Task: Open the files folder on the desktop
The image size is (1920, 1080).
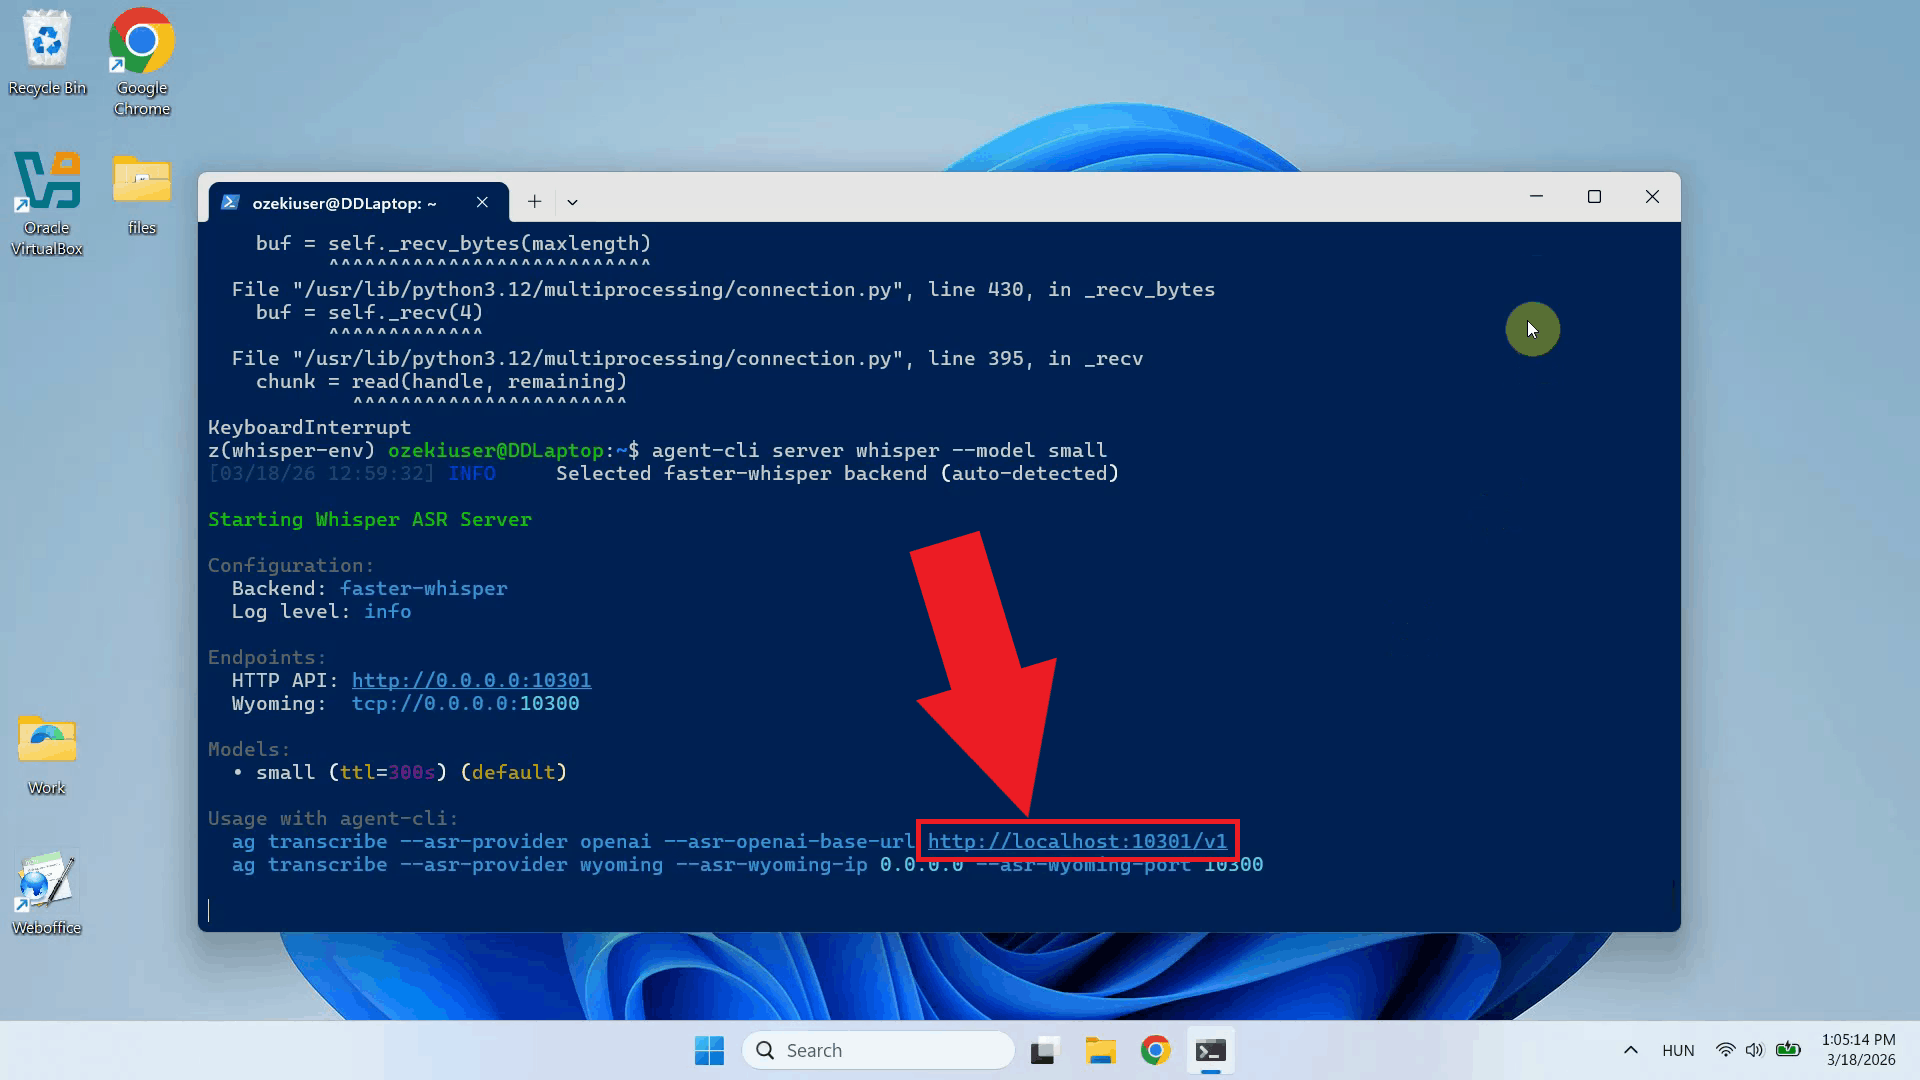Action: click(141, 181)
